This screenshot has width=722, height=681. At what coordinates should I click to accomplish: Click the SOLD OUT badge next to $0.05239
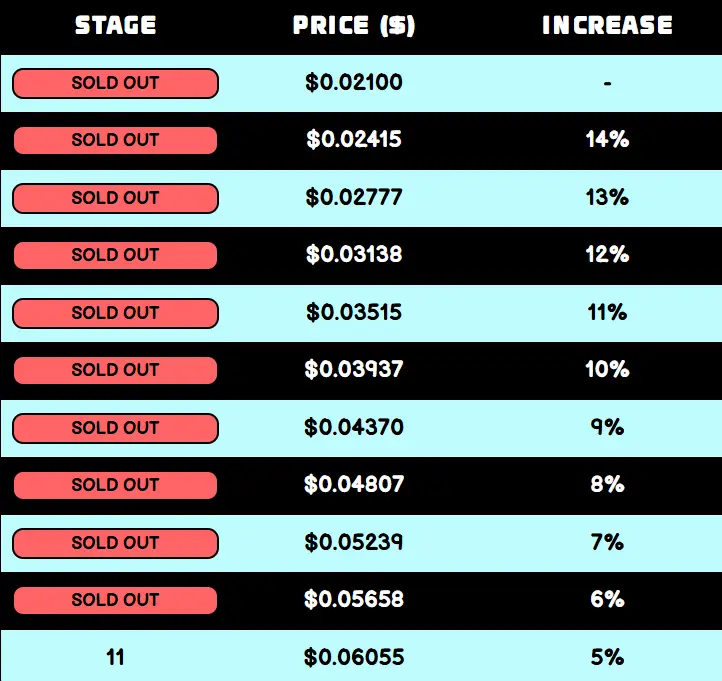(115, 543)
